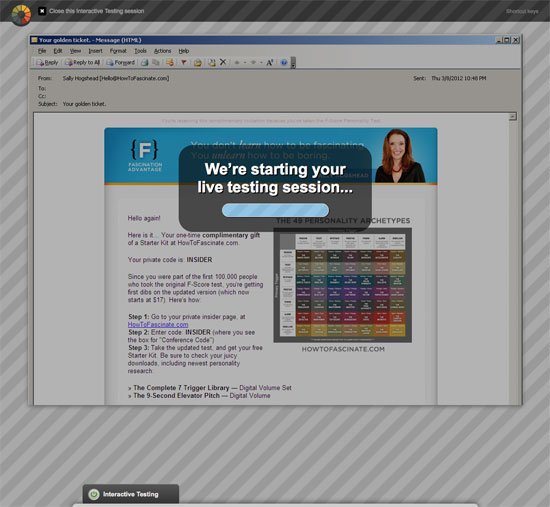Open the View menu
Screen dimensions: 550x507
click(x=75, y=51)
